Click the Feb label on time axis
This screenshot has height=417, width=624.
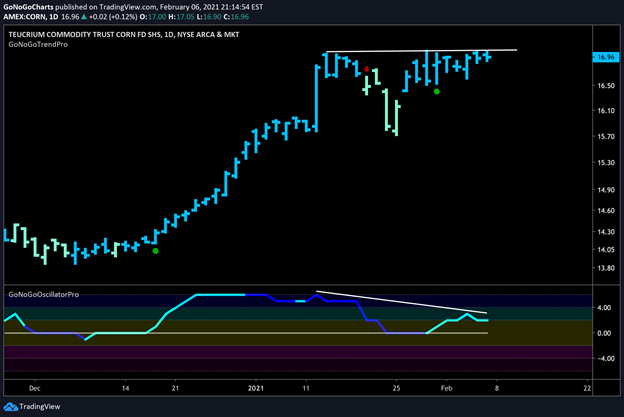point(447,388)
